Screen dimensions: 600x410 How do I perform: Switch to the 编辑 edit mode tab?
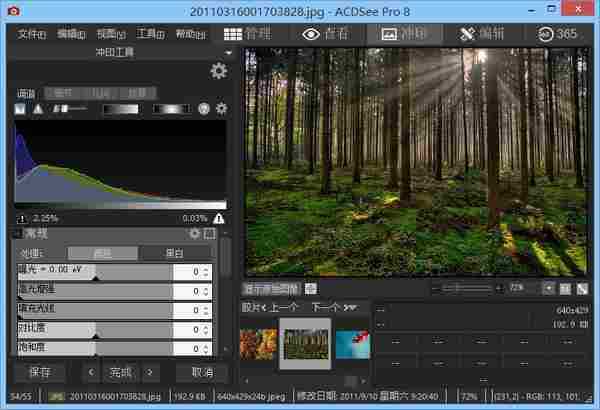click(482, 33)
